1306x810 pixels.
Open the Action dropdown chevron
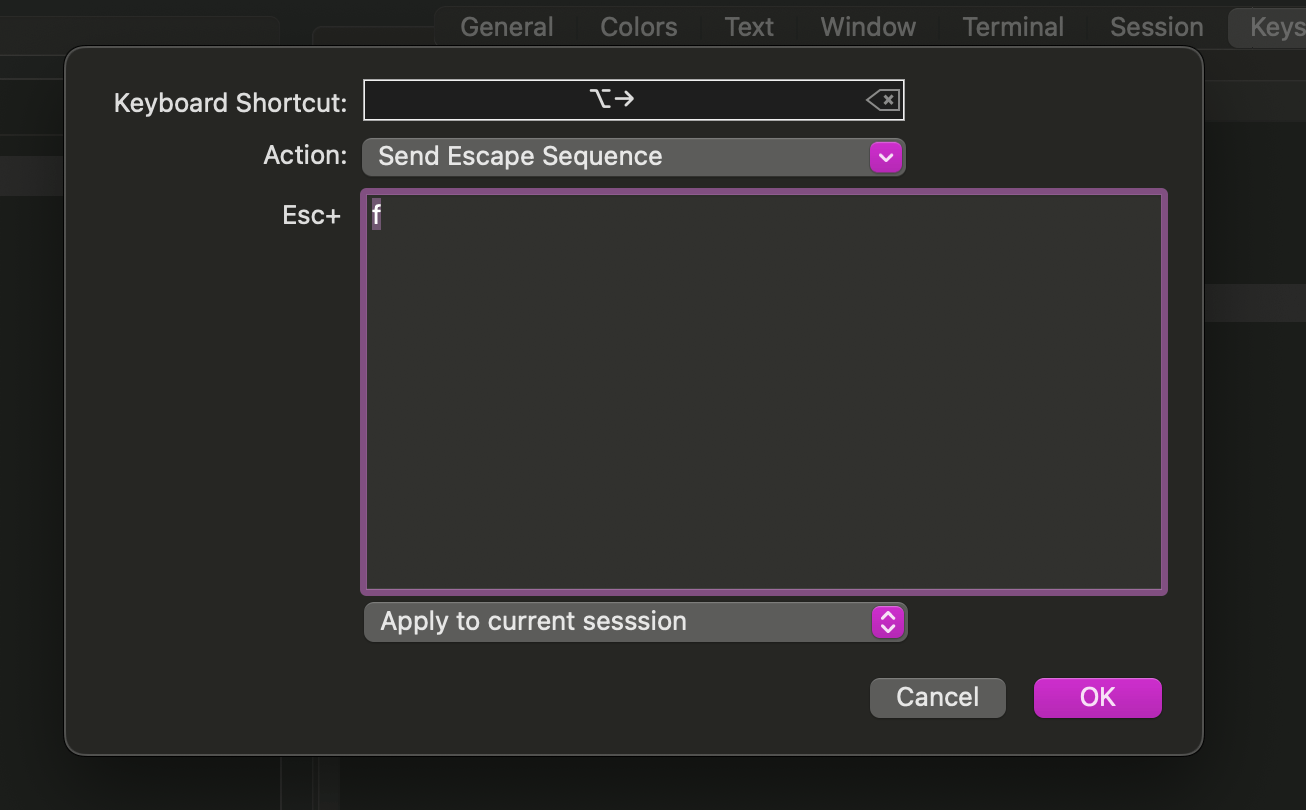tap(886, 157)
